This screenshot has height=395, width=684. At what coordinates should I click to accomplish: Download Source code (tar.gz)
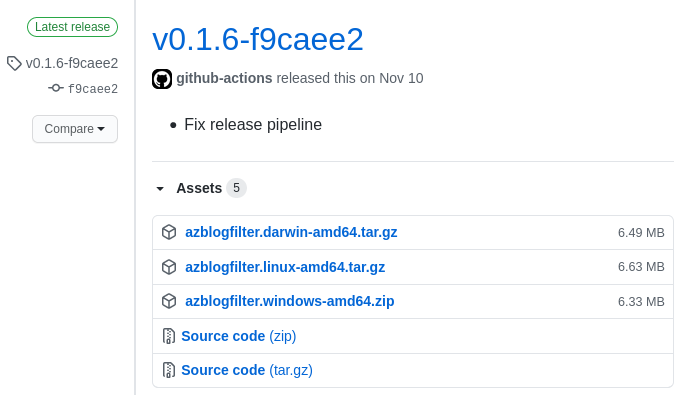(x=247, y=370)
